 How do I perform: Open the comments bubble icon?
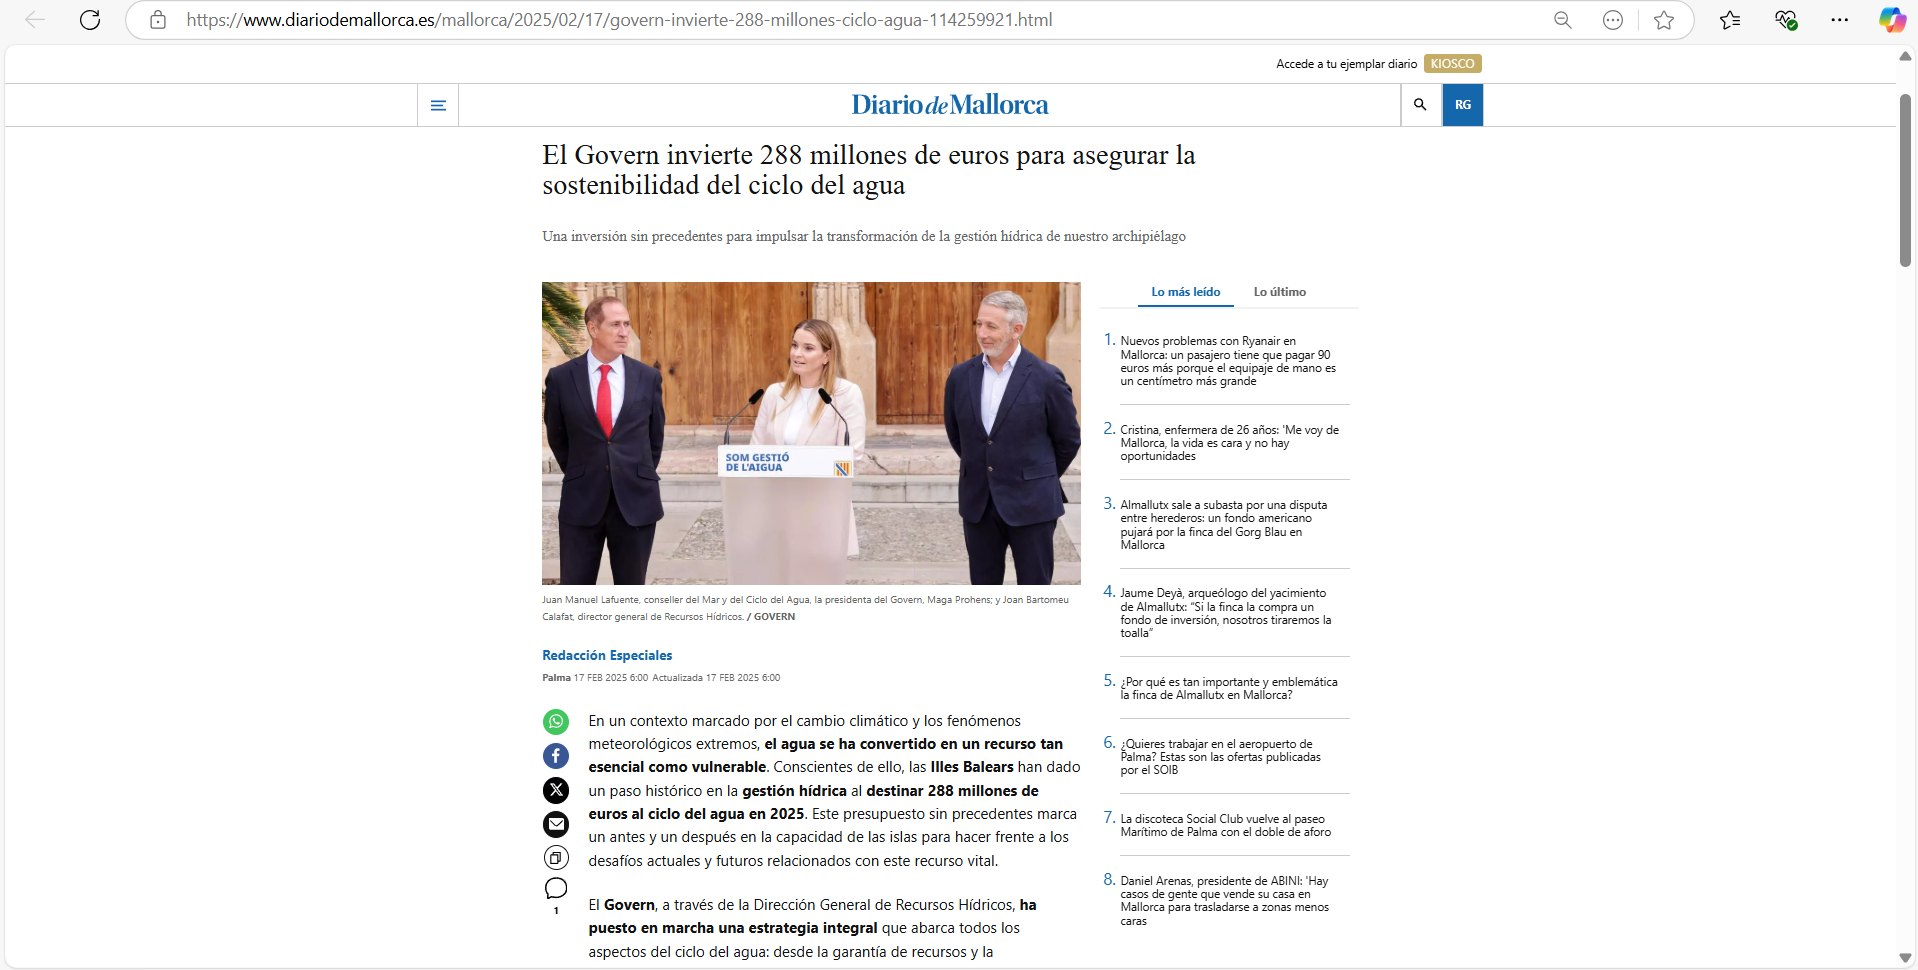click(x=556, y=888)
